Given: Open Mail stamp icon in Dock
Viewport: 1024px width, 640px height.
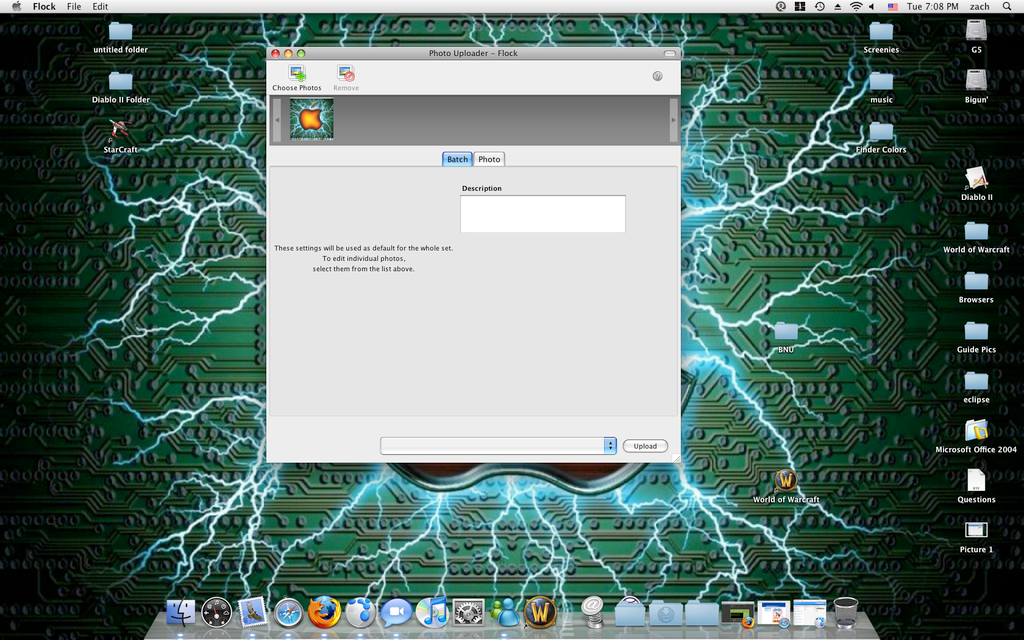Looking at the screenshot, I should (252, 612).
